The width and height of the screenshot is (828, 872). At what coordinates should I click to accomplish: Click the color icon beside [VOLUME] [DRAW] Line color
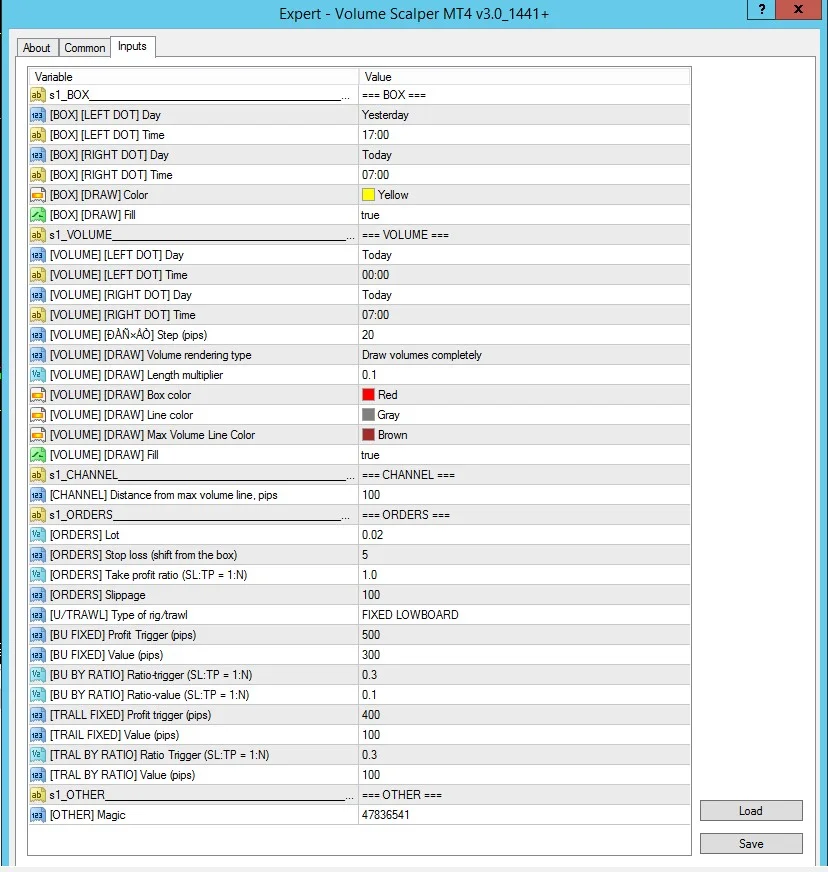37,415
